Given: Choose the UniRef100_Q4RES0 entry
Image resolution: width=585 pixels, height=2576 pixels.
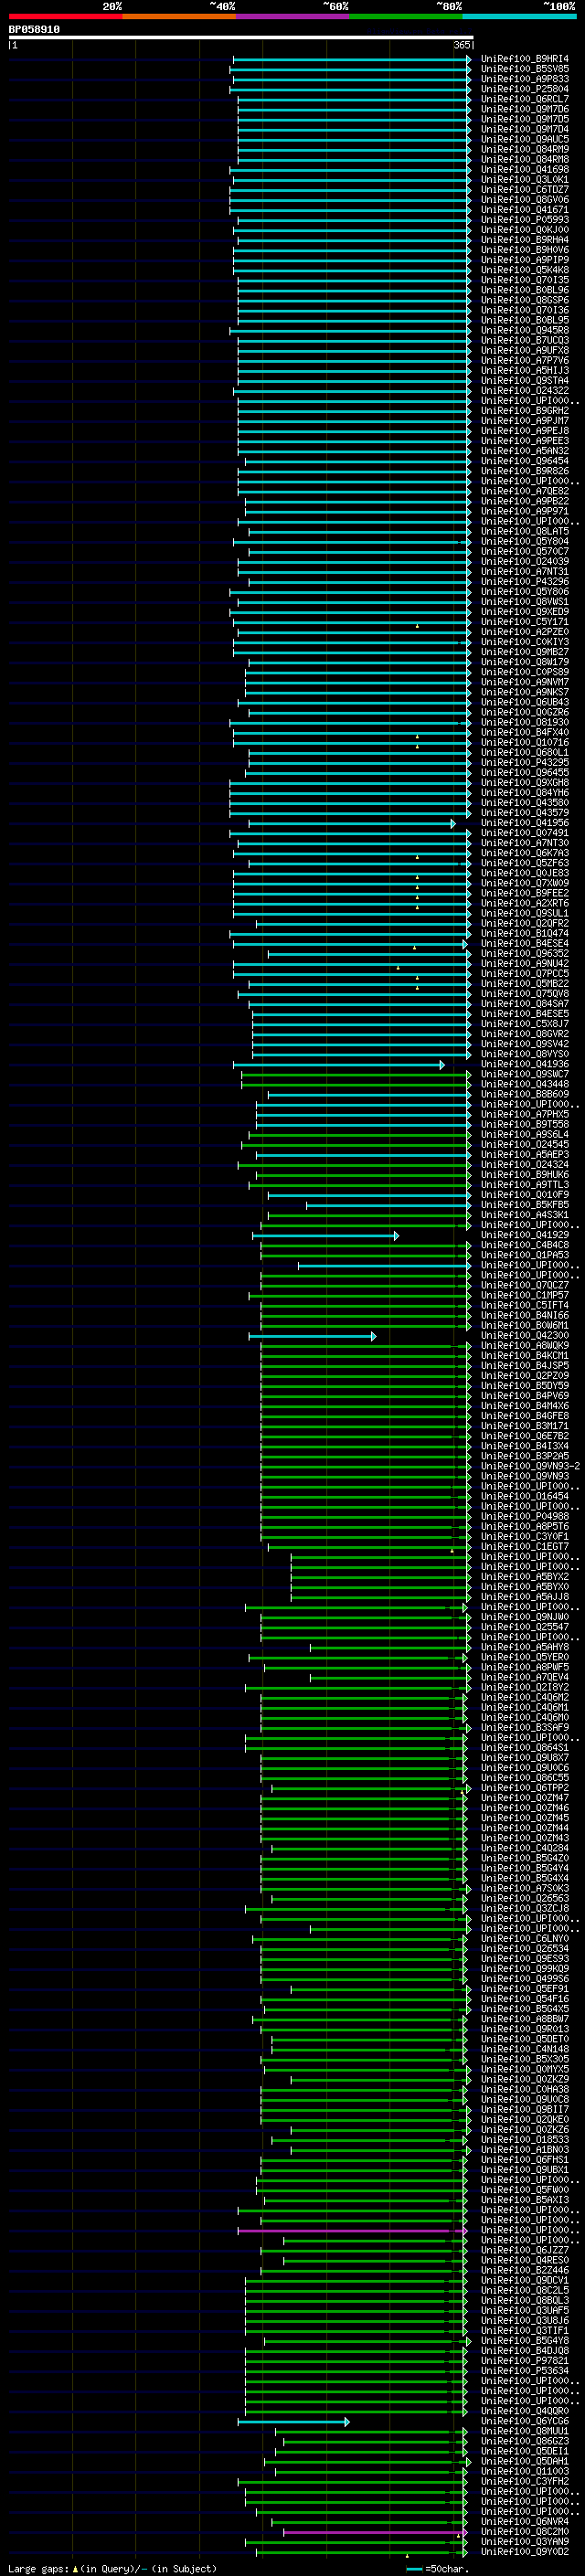Looking at the screenshot, I should 525,2260.
